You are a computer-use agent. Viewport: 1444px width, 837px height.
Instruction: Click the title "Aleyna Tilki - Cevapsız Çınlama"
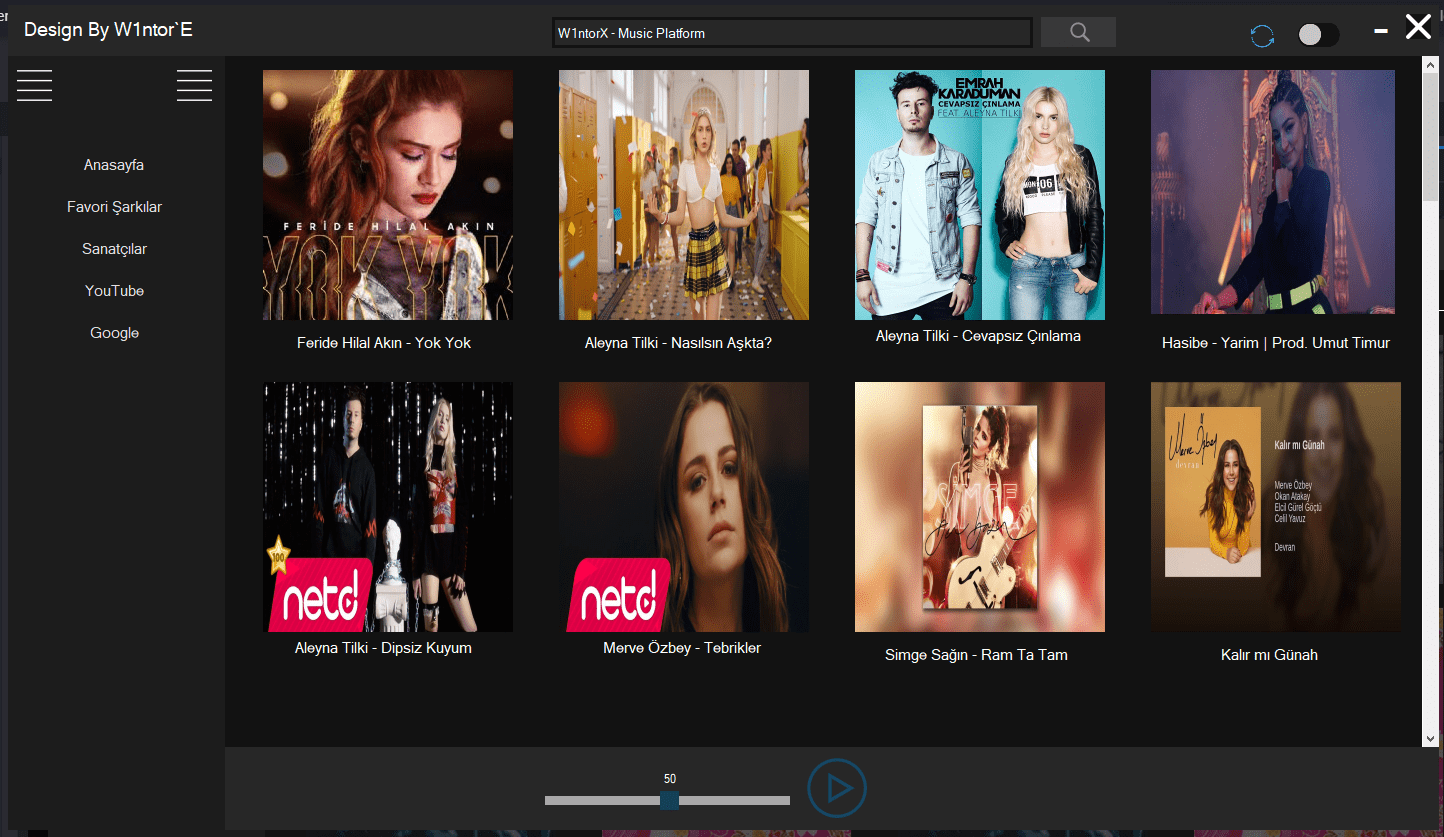click(x=978, y=336)
